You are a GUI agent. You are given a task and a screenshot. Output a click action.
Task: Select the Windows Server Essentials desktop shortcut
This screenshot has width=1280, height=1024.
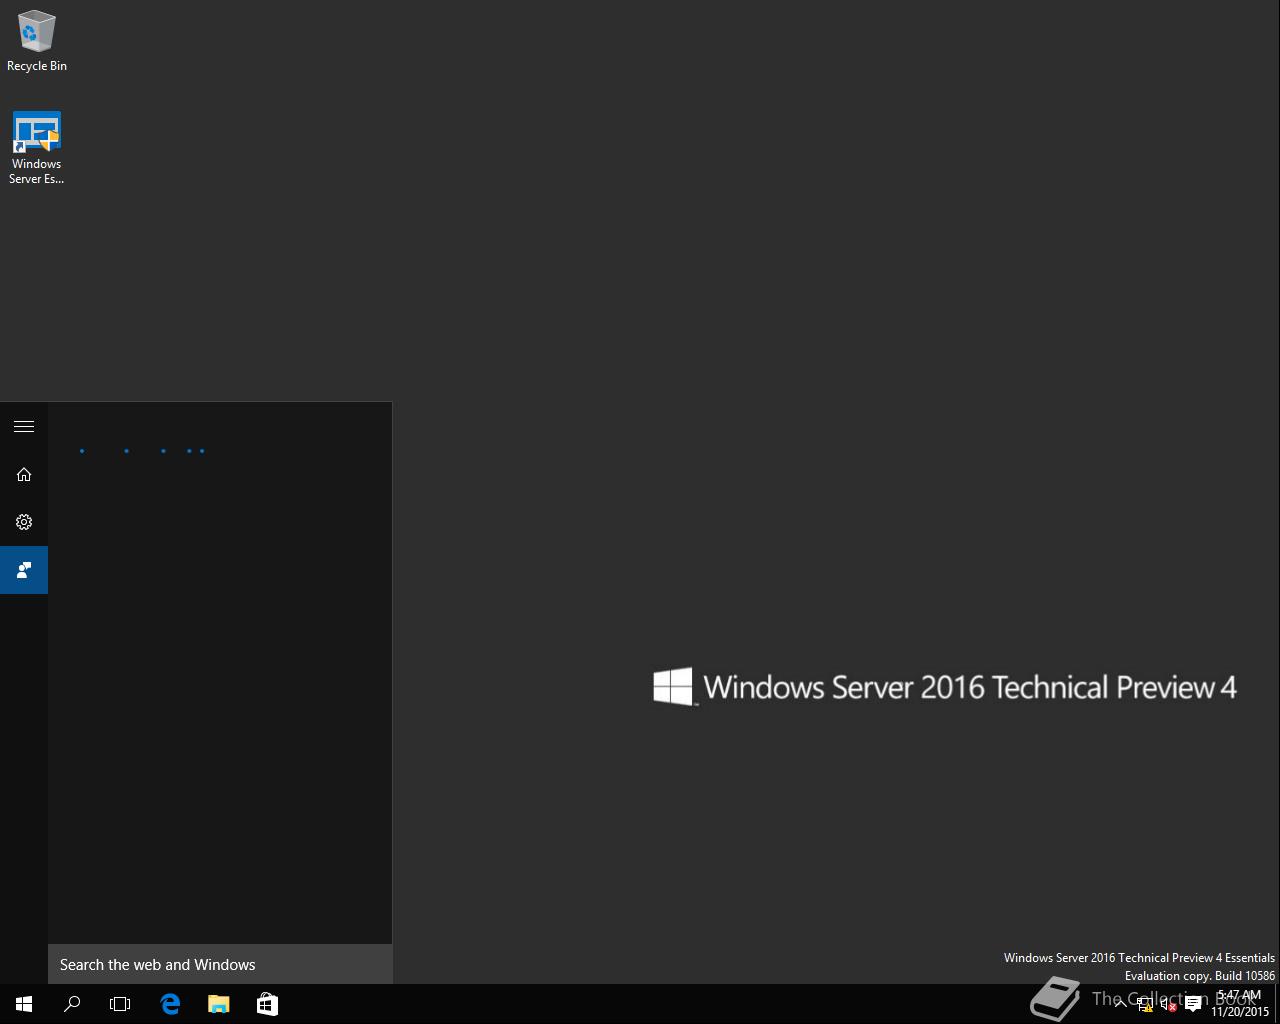click(37, 148)
